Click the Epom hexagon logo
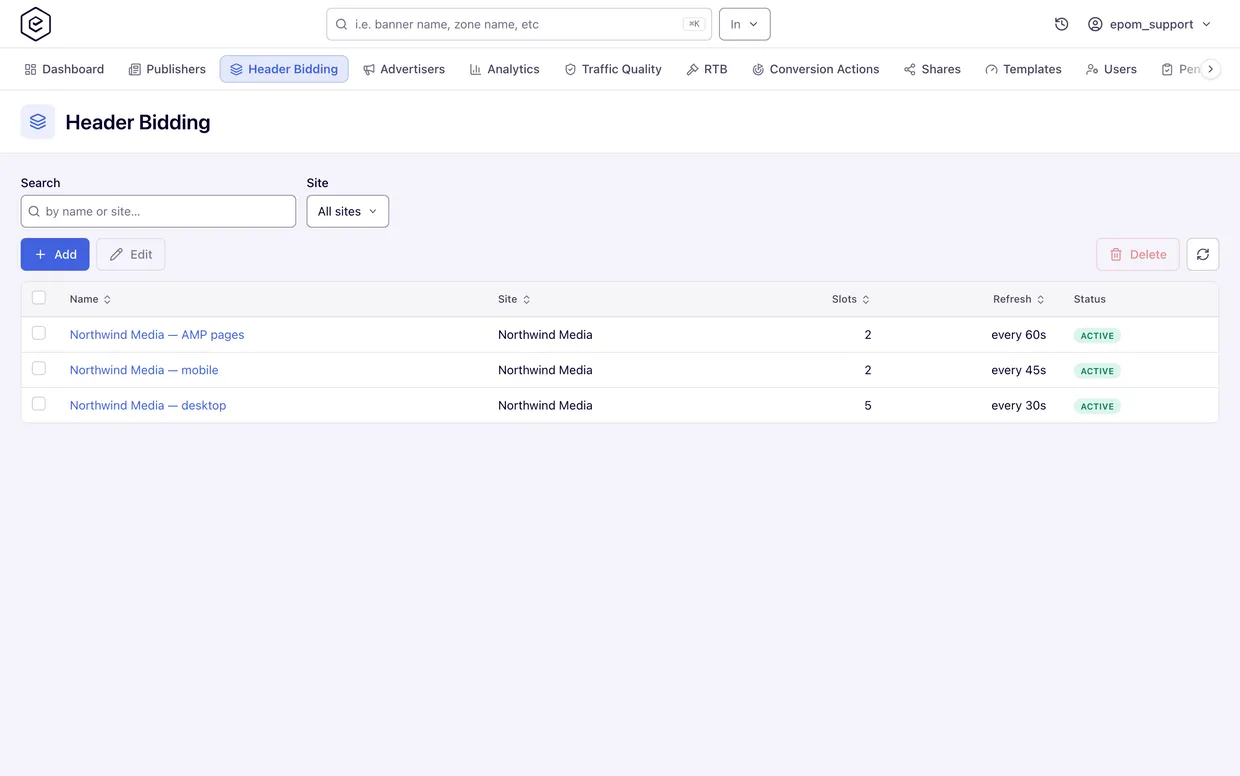This screenshot has height=776, width=1240. 36,24
